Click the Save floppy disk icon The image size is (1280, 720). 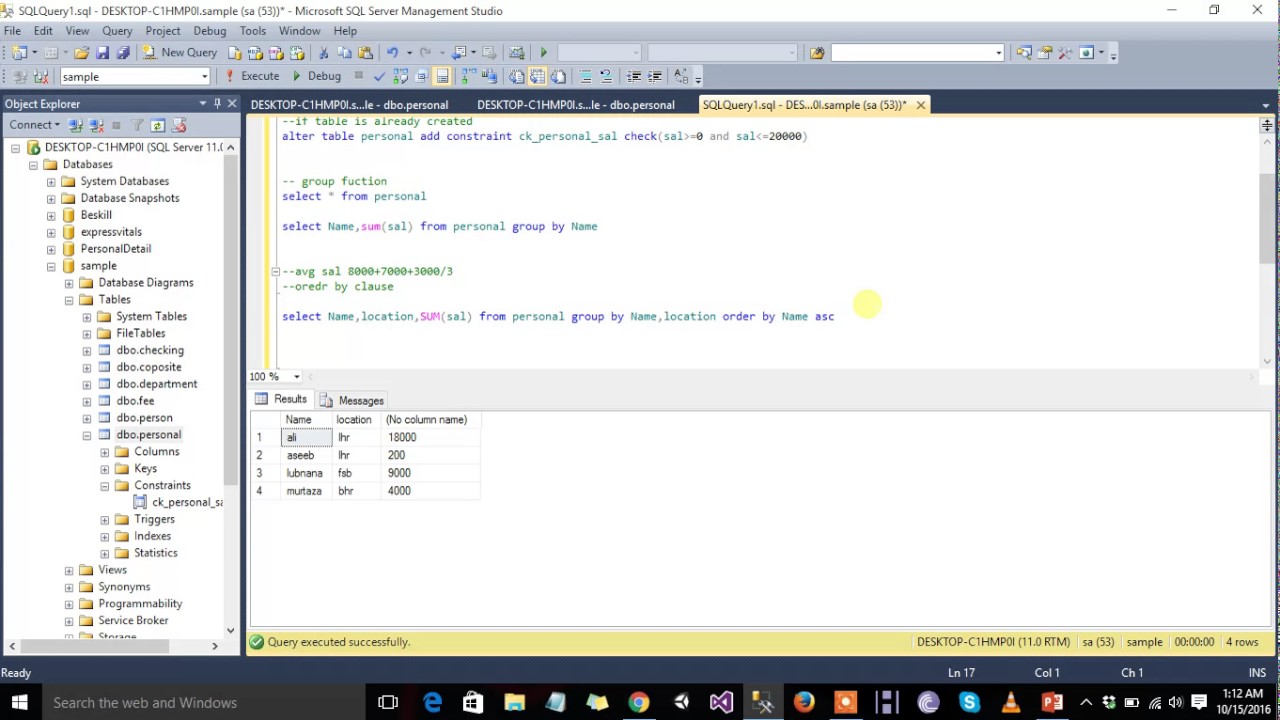point(102,52)
